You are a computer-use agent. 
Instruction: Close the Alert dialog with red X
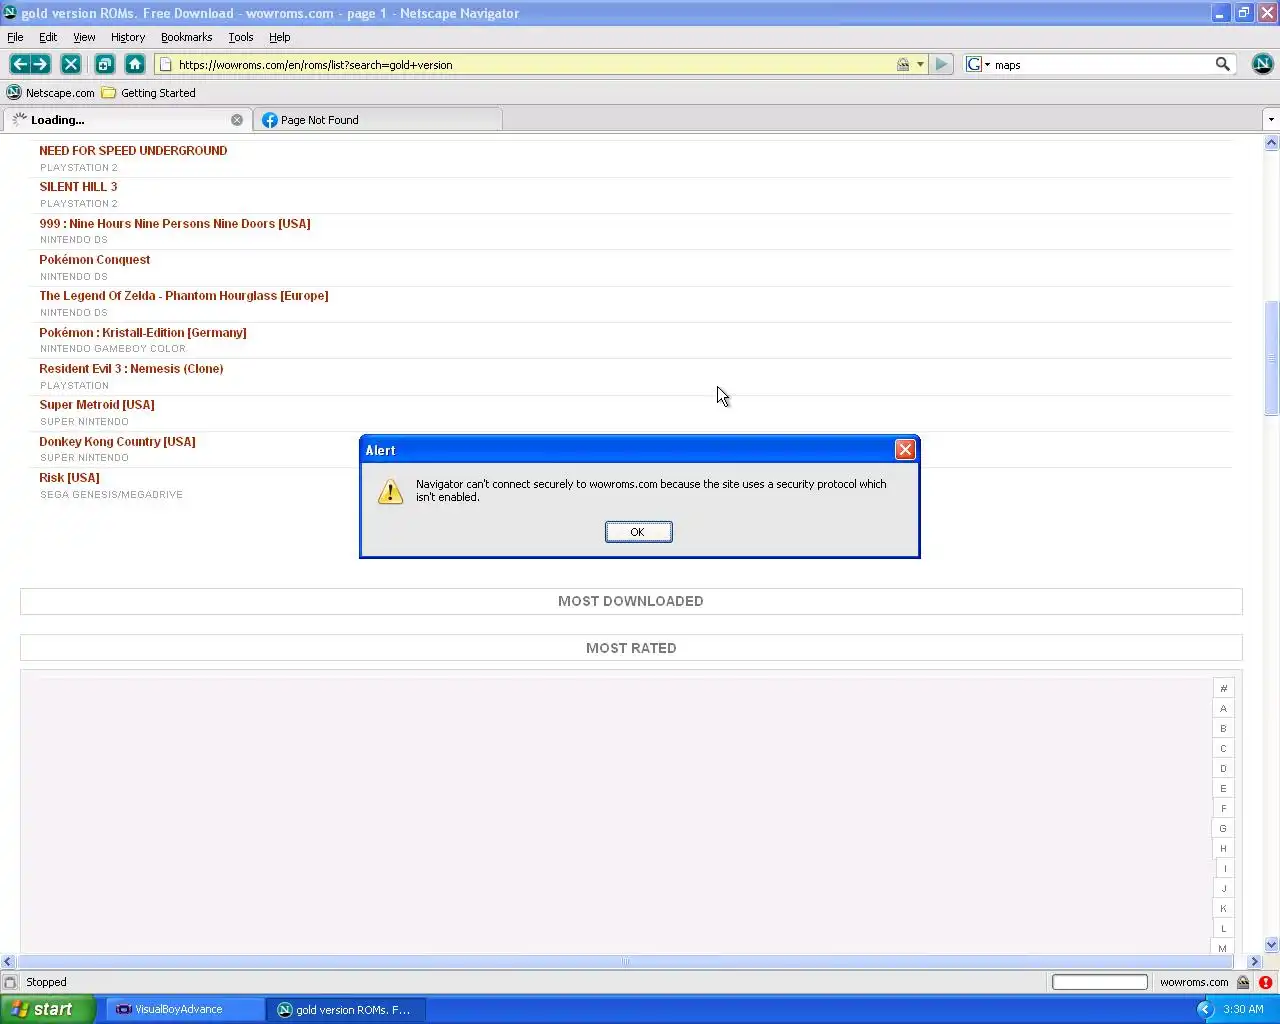pos(905,450)
